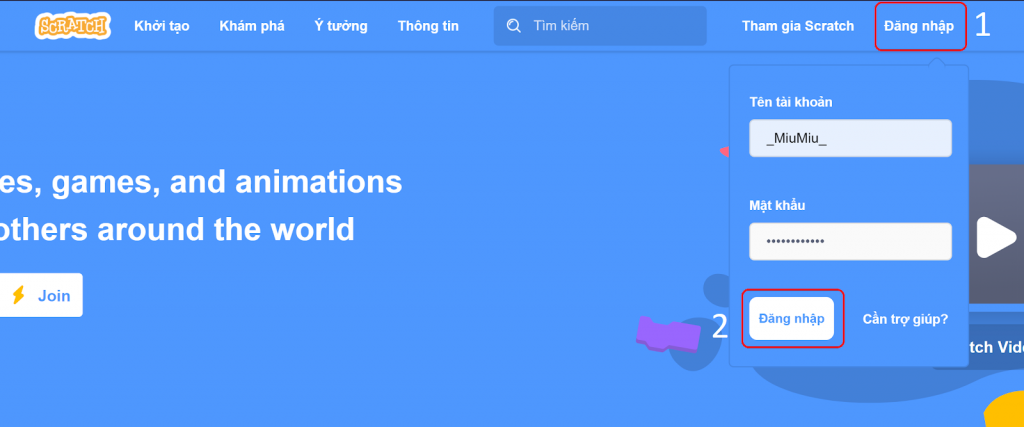The image size is (1024, 427).
Task: Open the Ý tưởng section
Action: coord(340,26)
